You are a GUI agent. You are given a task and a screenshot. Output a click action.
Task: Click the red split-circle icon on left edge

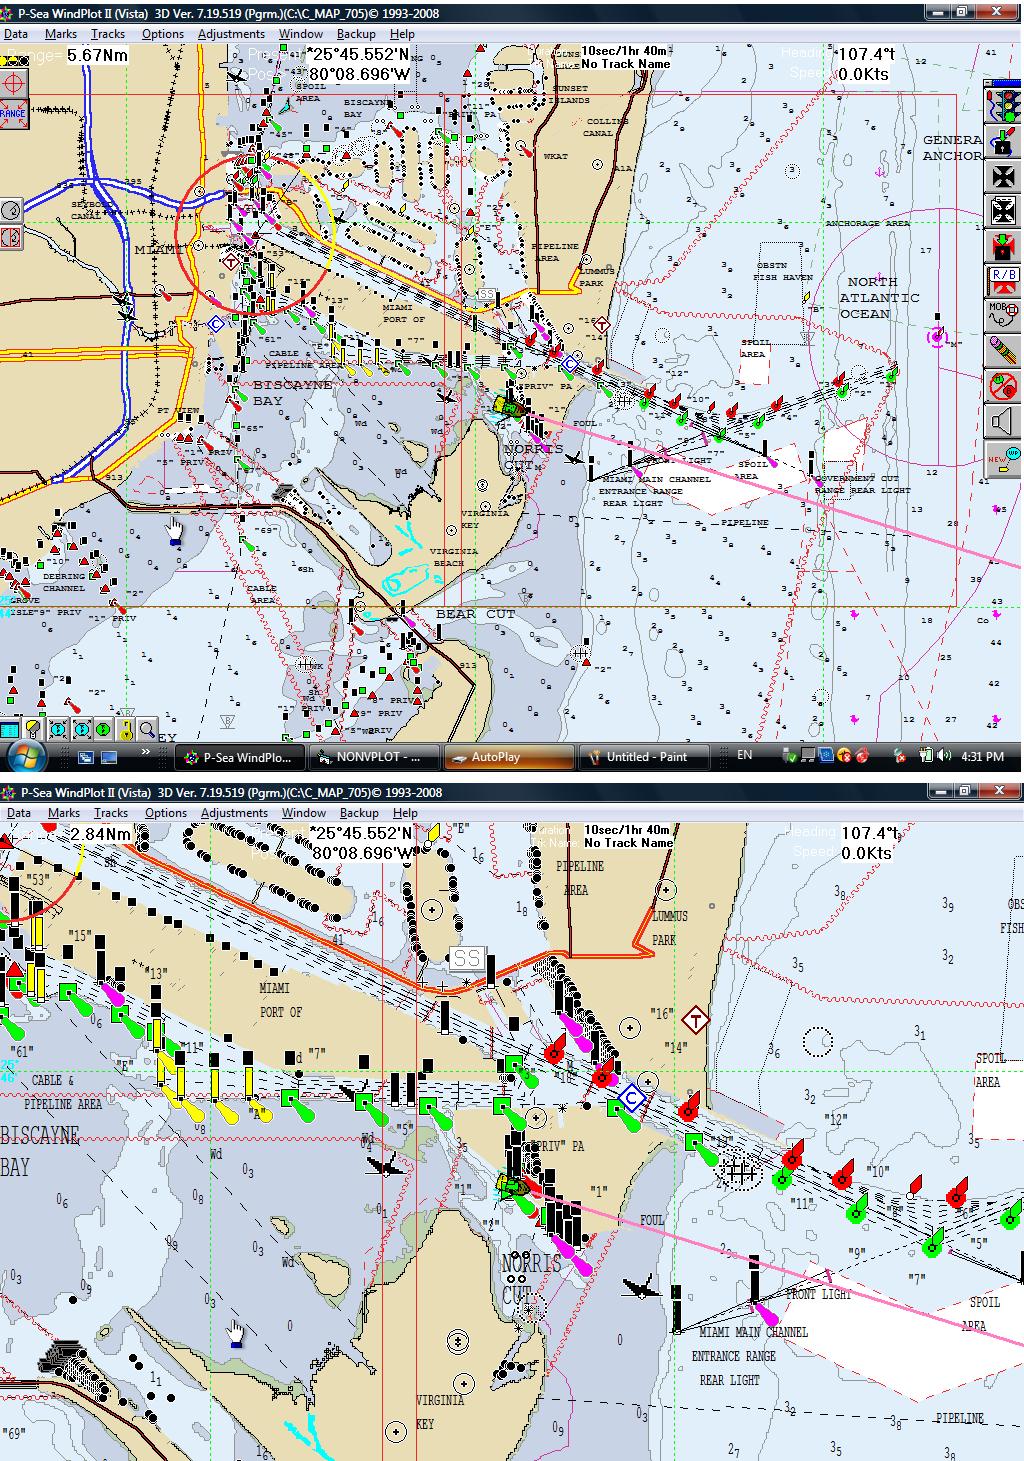tap(11, 238)
